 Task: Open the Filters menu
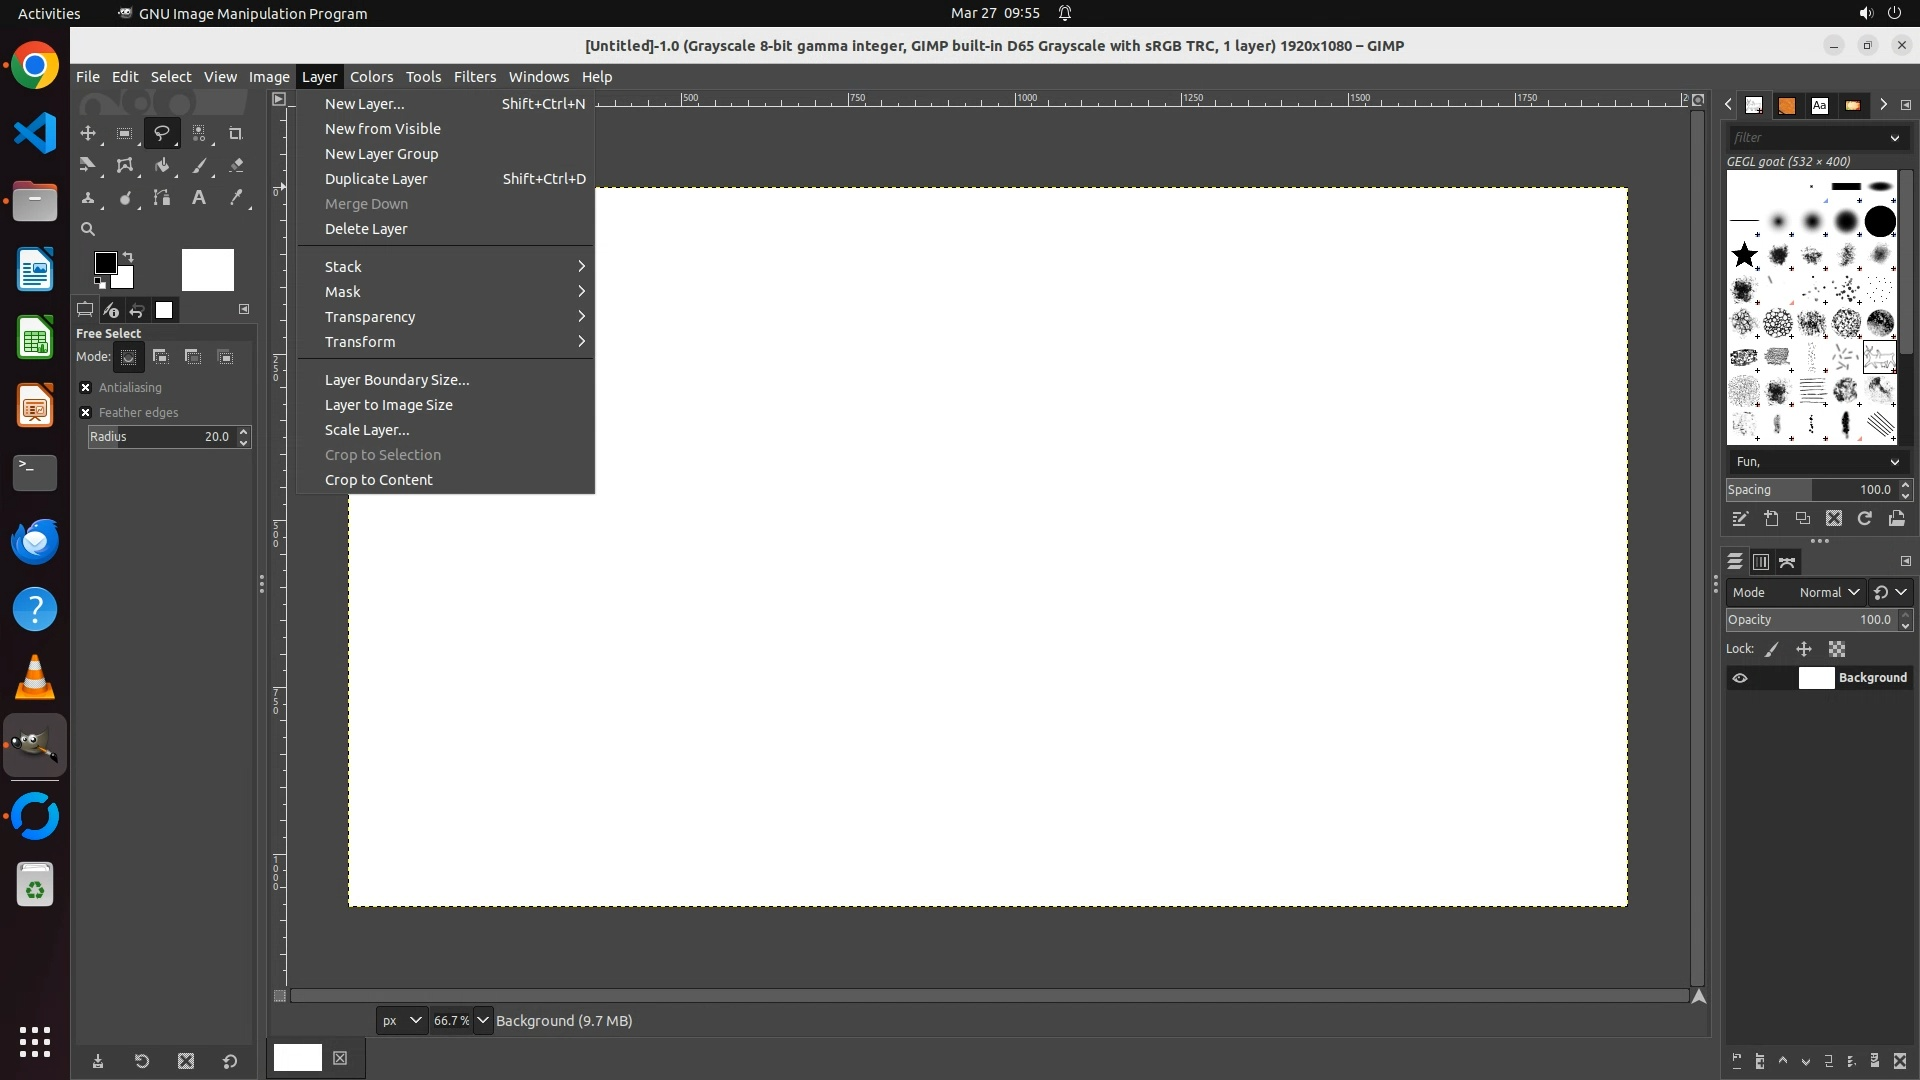pyautogui.click(x=474, y=77)
